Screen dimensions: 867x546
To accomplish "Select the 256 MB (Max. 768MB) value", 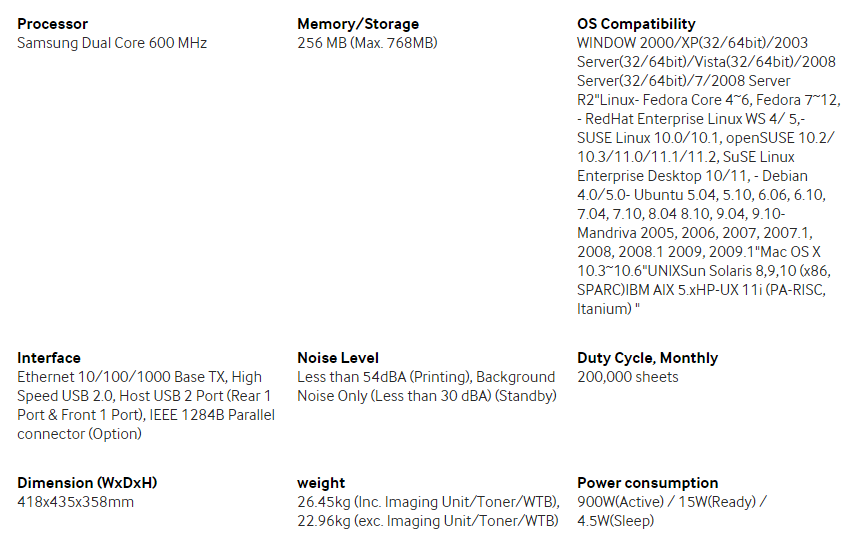I will click(x=367, y=43).
